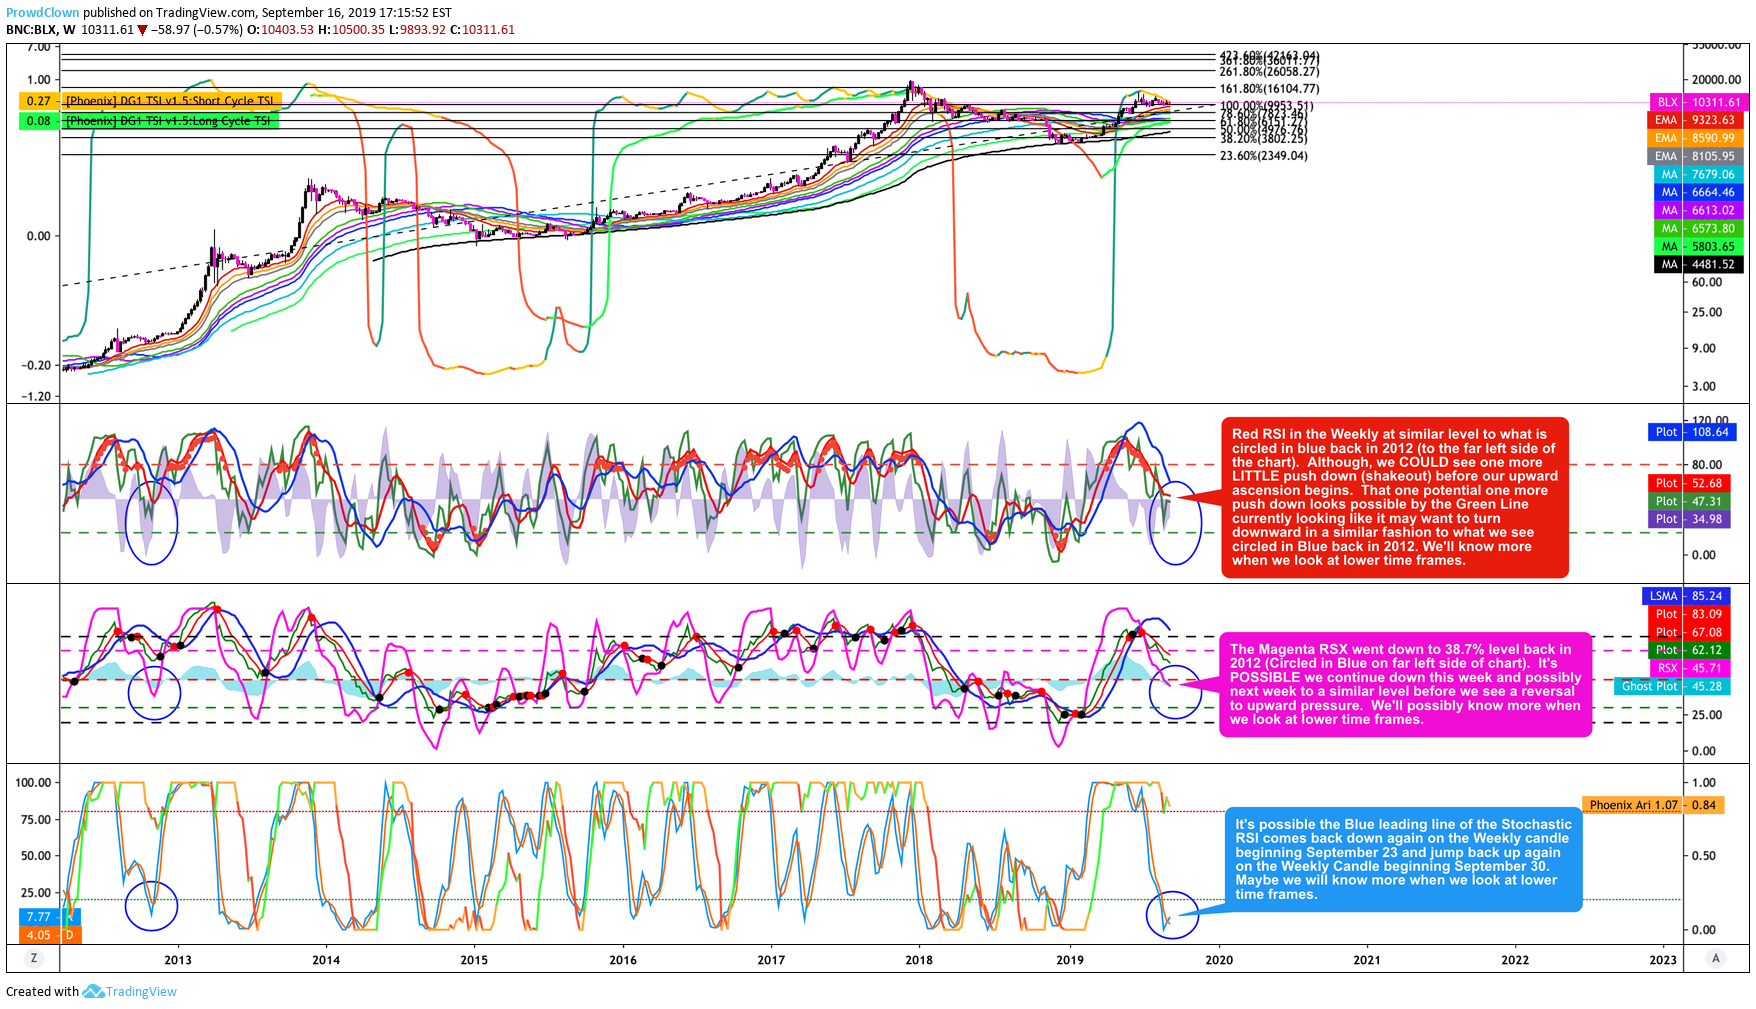Screen dimensions: 1756x1009
Task: Click the Z timezone button below the chart
Action: (34, 958)
